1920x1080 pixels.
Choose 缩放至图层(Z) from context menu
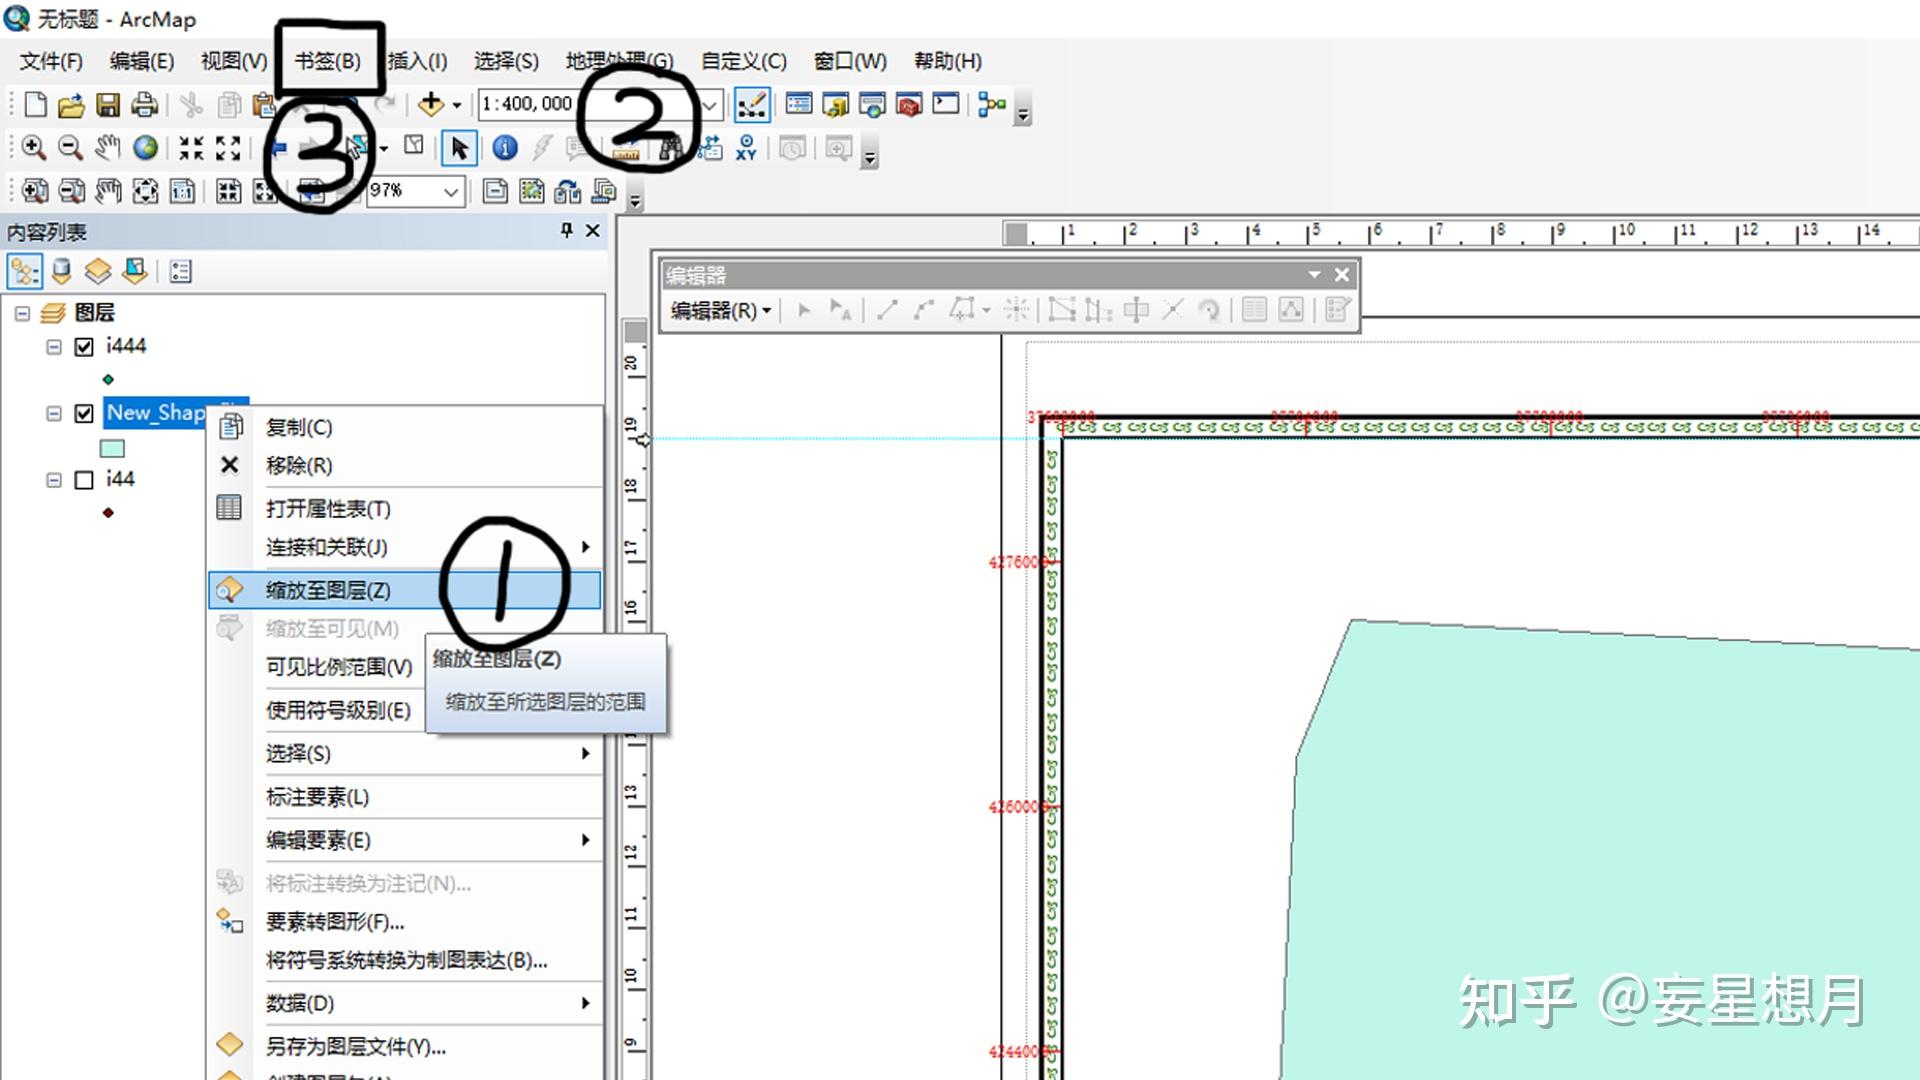coord(328,590)
